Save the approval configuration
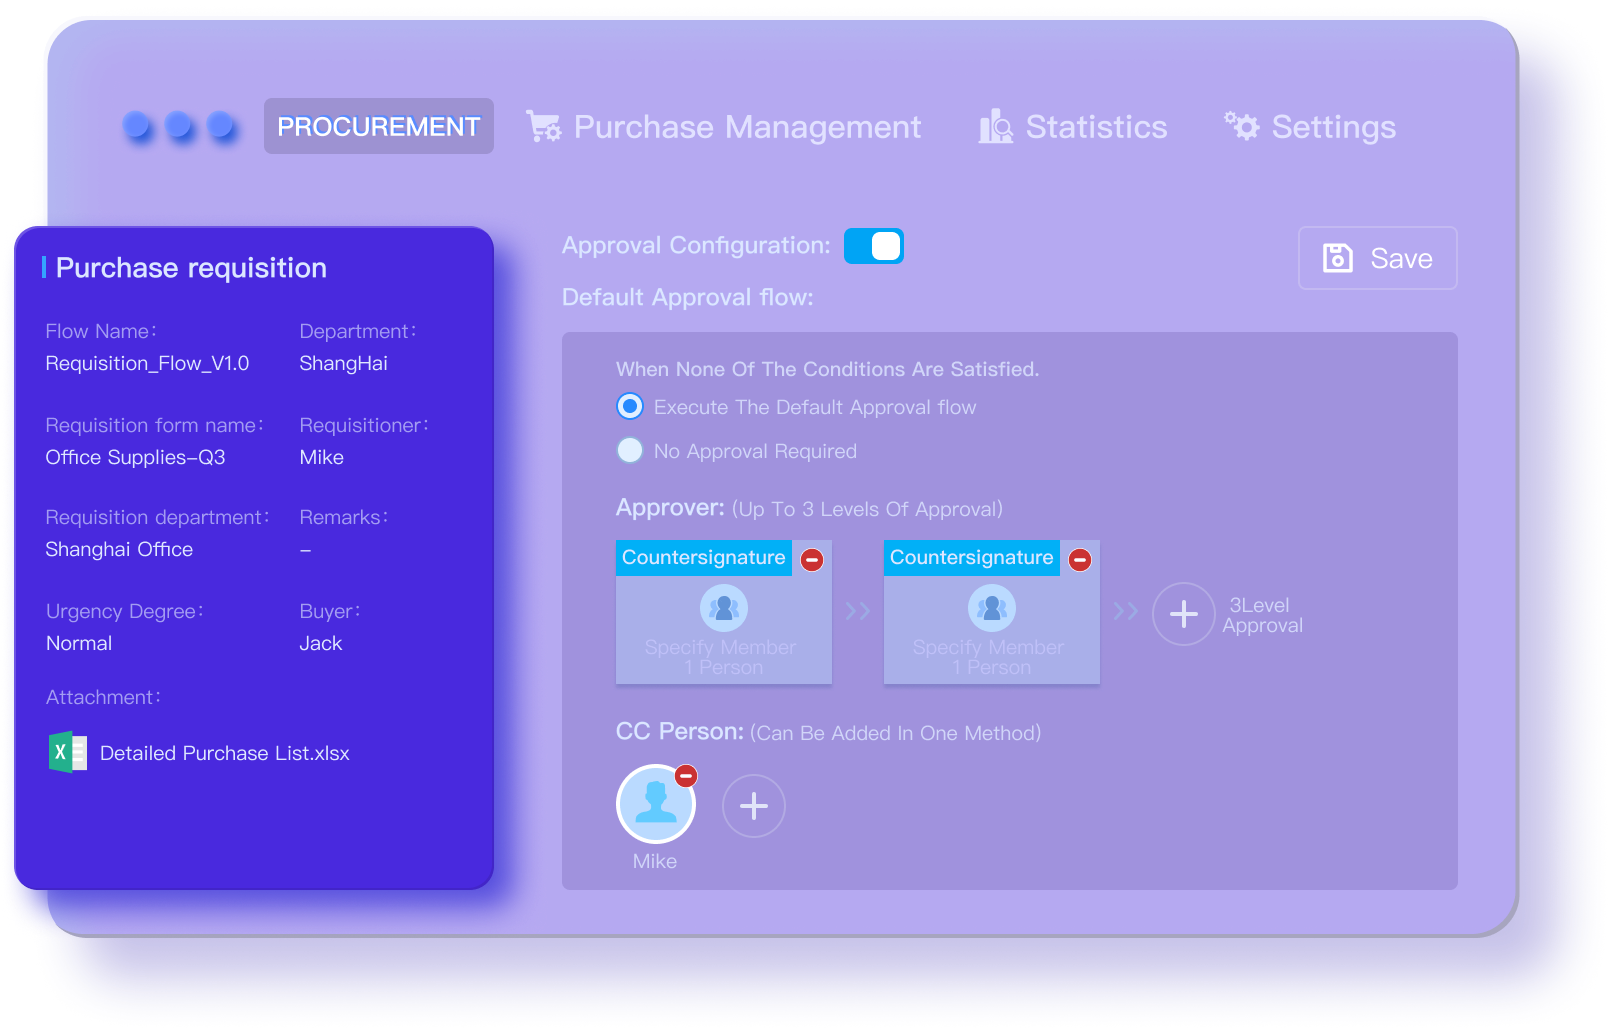1614x1034 pixels. (1377, 258)
